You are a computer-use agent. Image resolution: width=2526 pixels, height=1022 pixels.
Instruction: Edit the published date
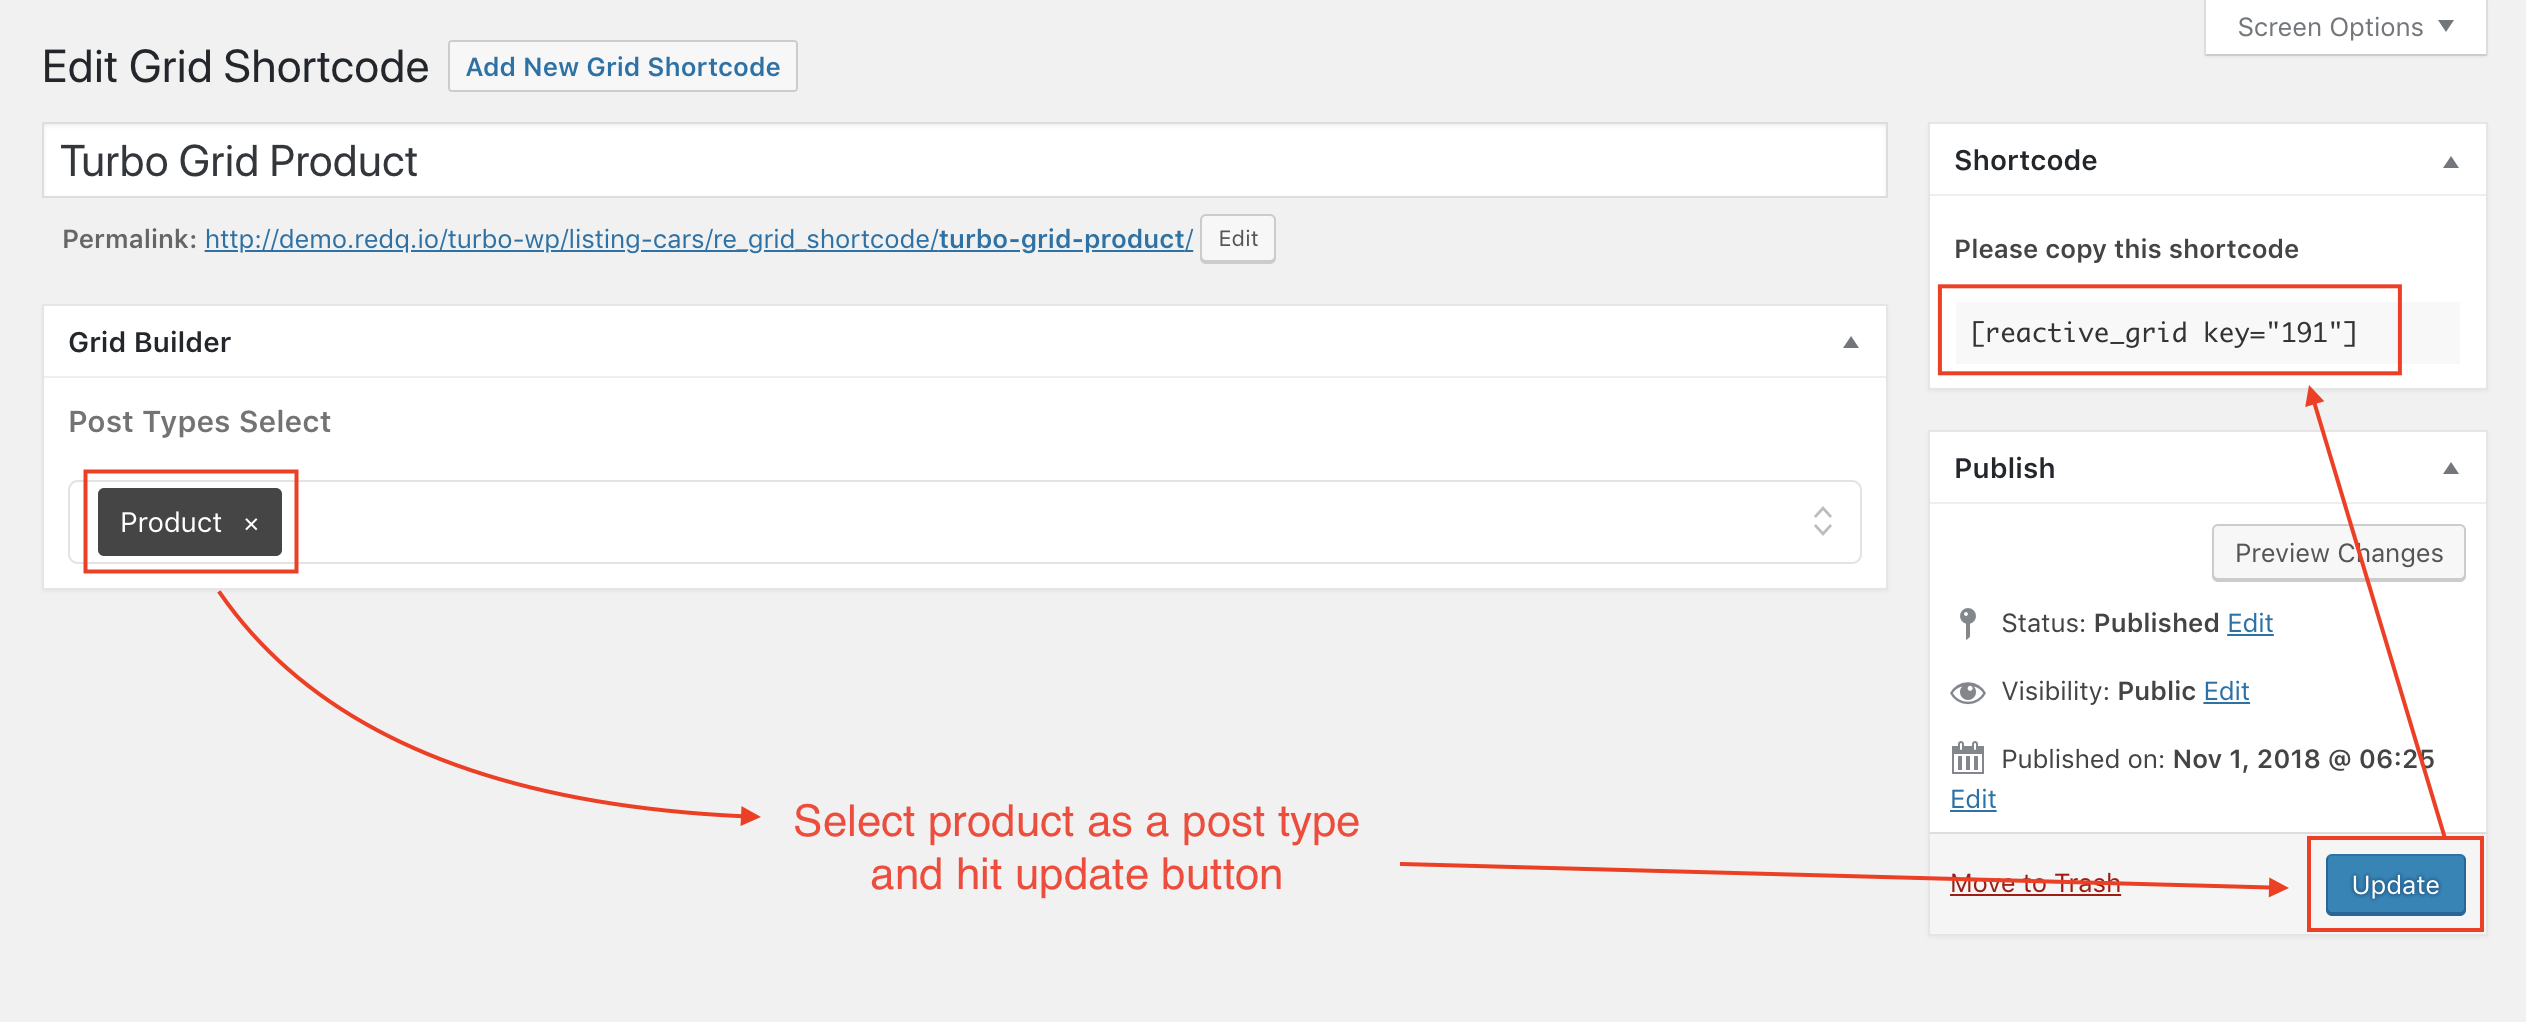tap(1973, 799)
